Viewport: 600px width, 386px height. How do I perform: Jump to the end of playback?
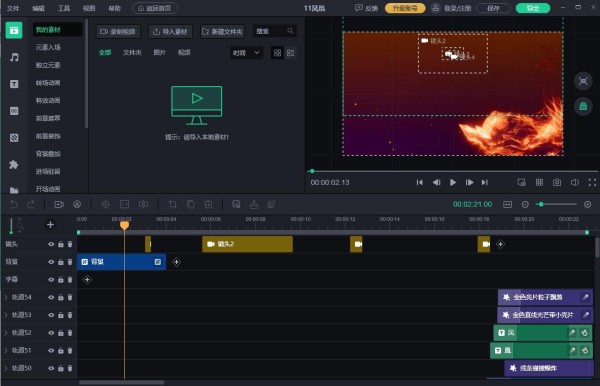485,182
